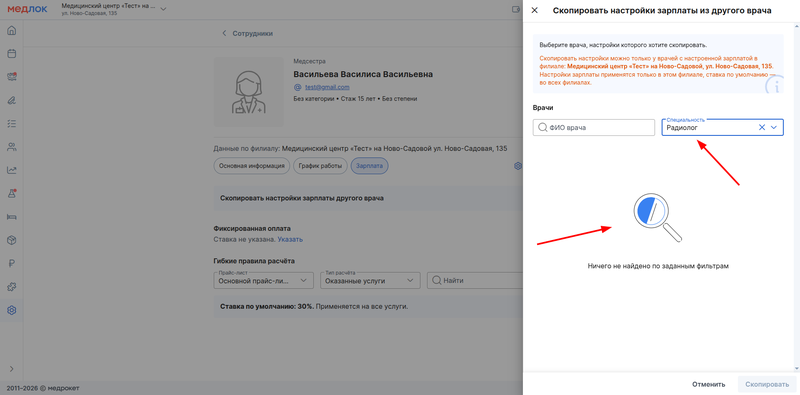Image resolution: width=800 pixels, height=395 pixels.
Task: Open the laboratory flask icon in sidebar
Action: pyautogui.click(x=12, y=193)
